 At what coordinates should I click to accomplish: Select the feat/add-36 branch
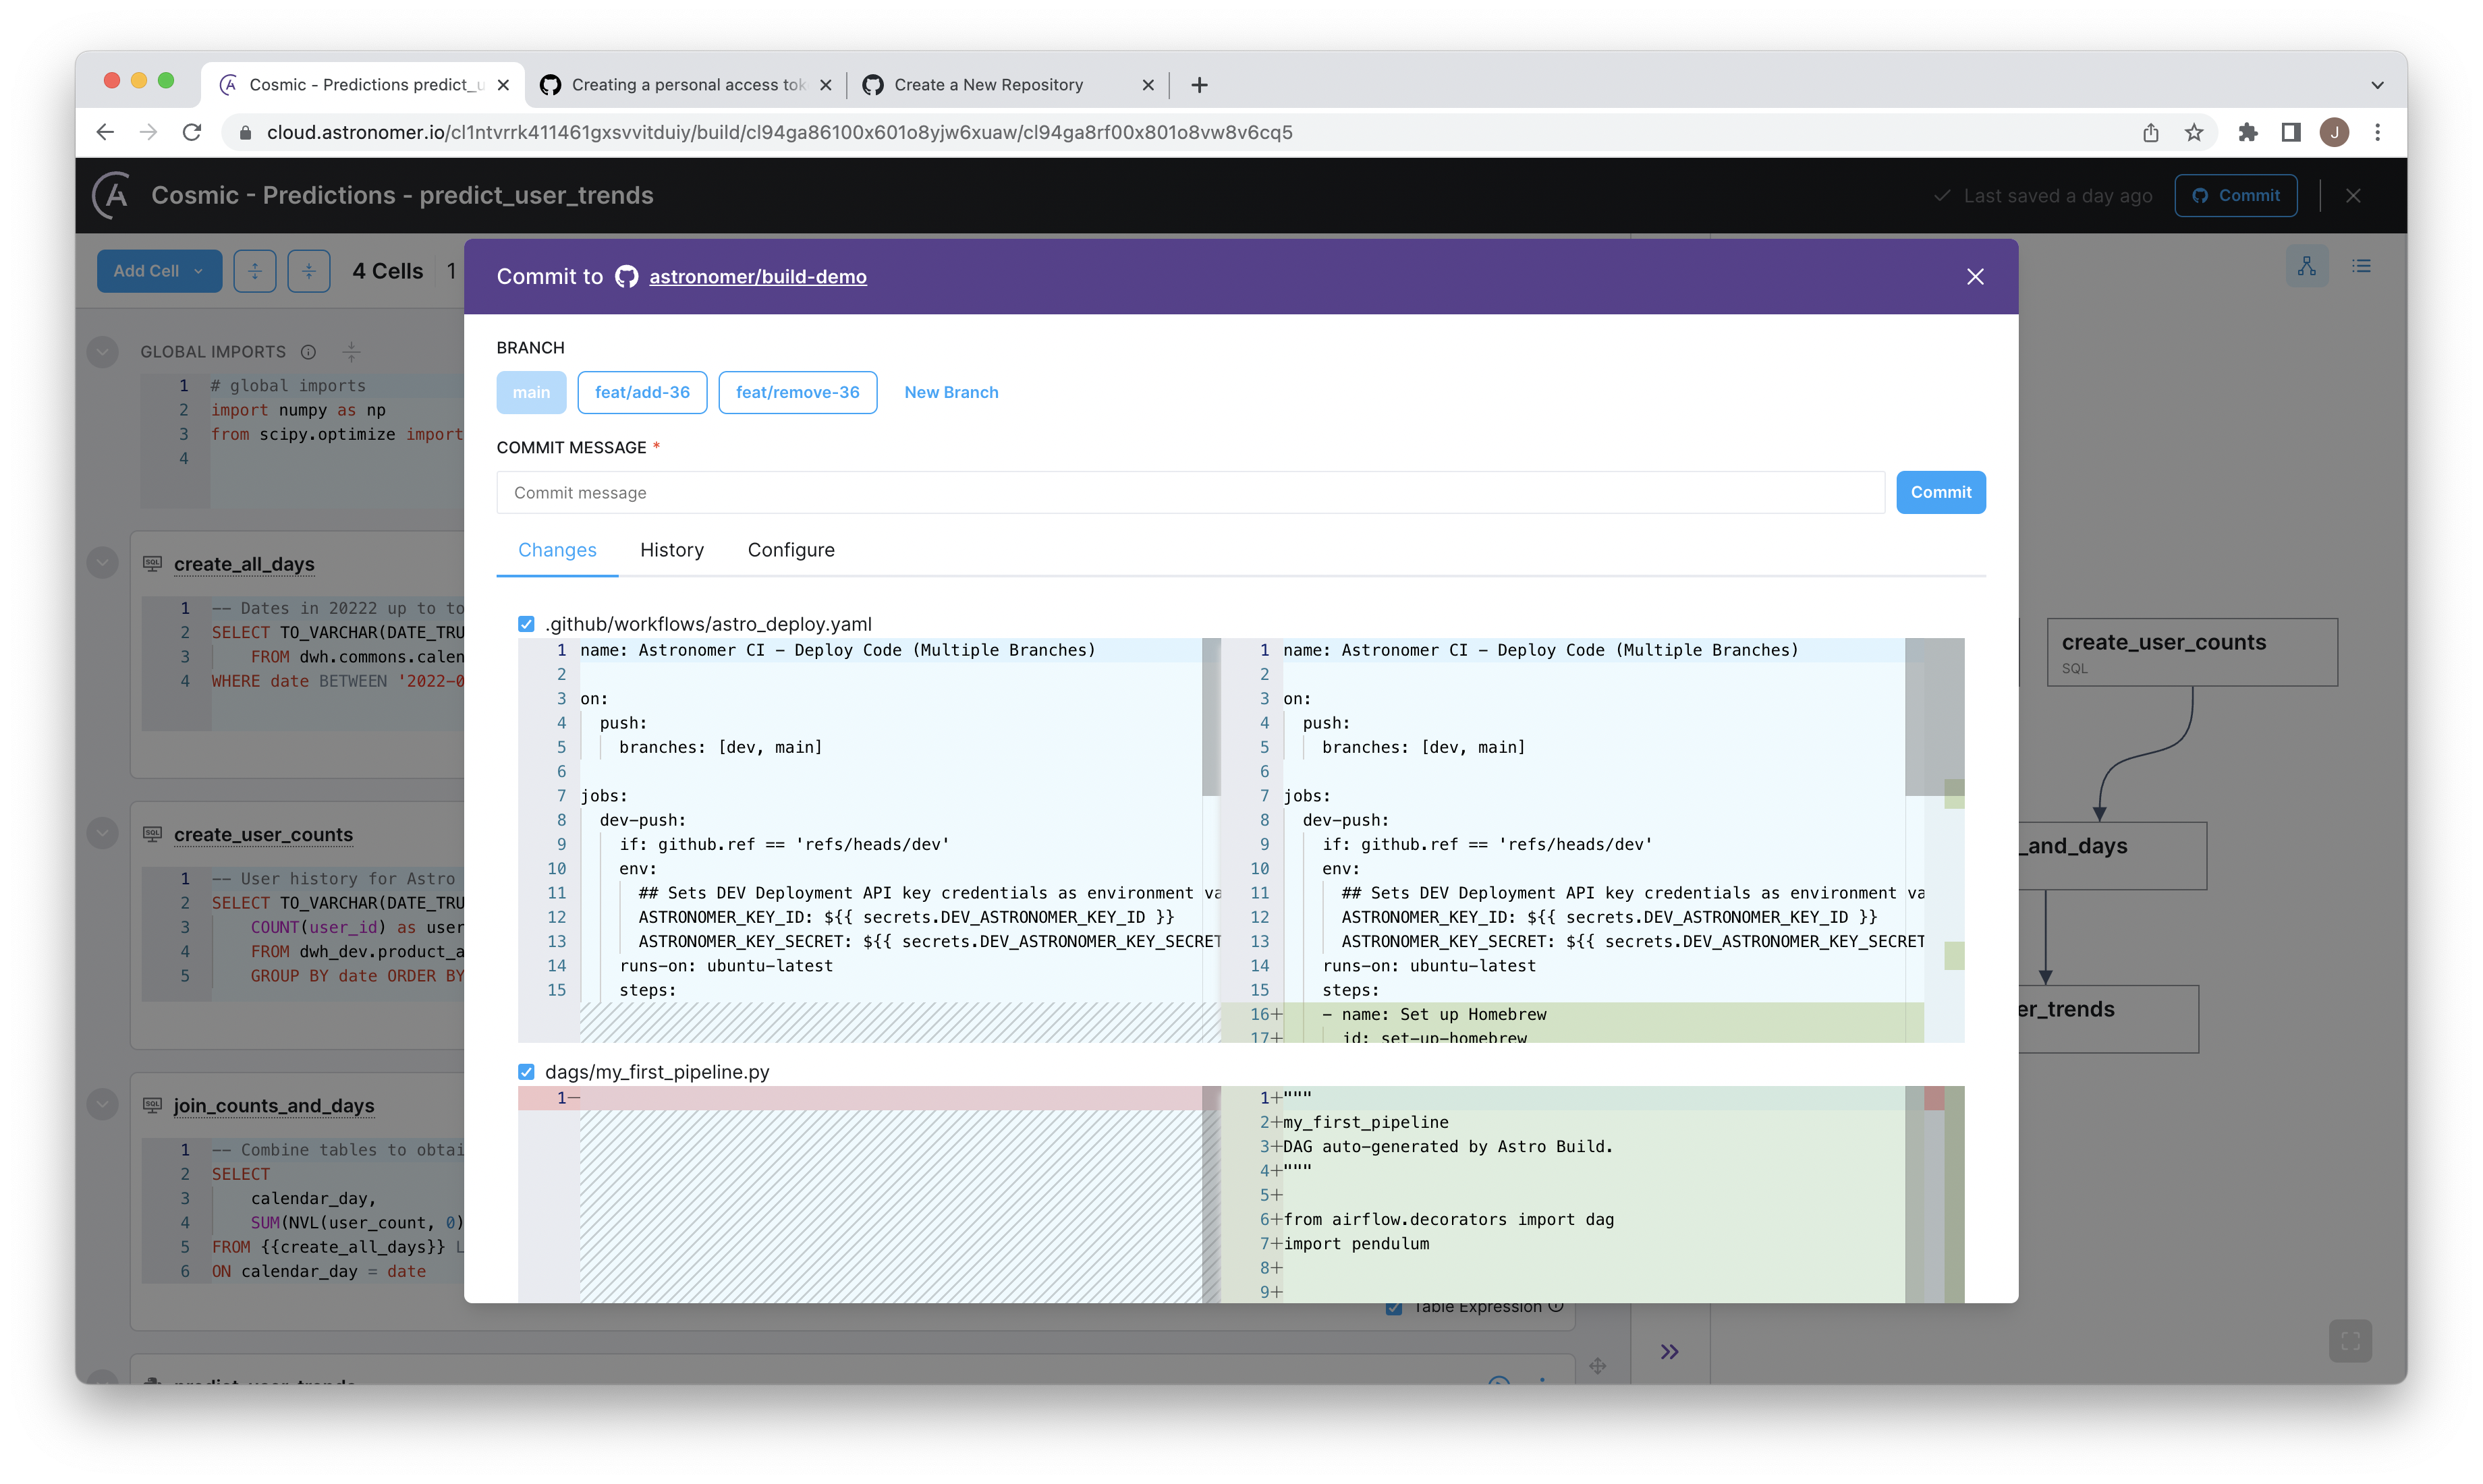[642, 392]
